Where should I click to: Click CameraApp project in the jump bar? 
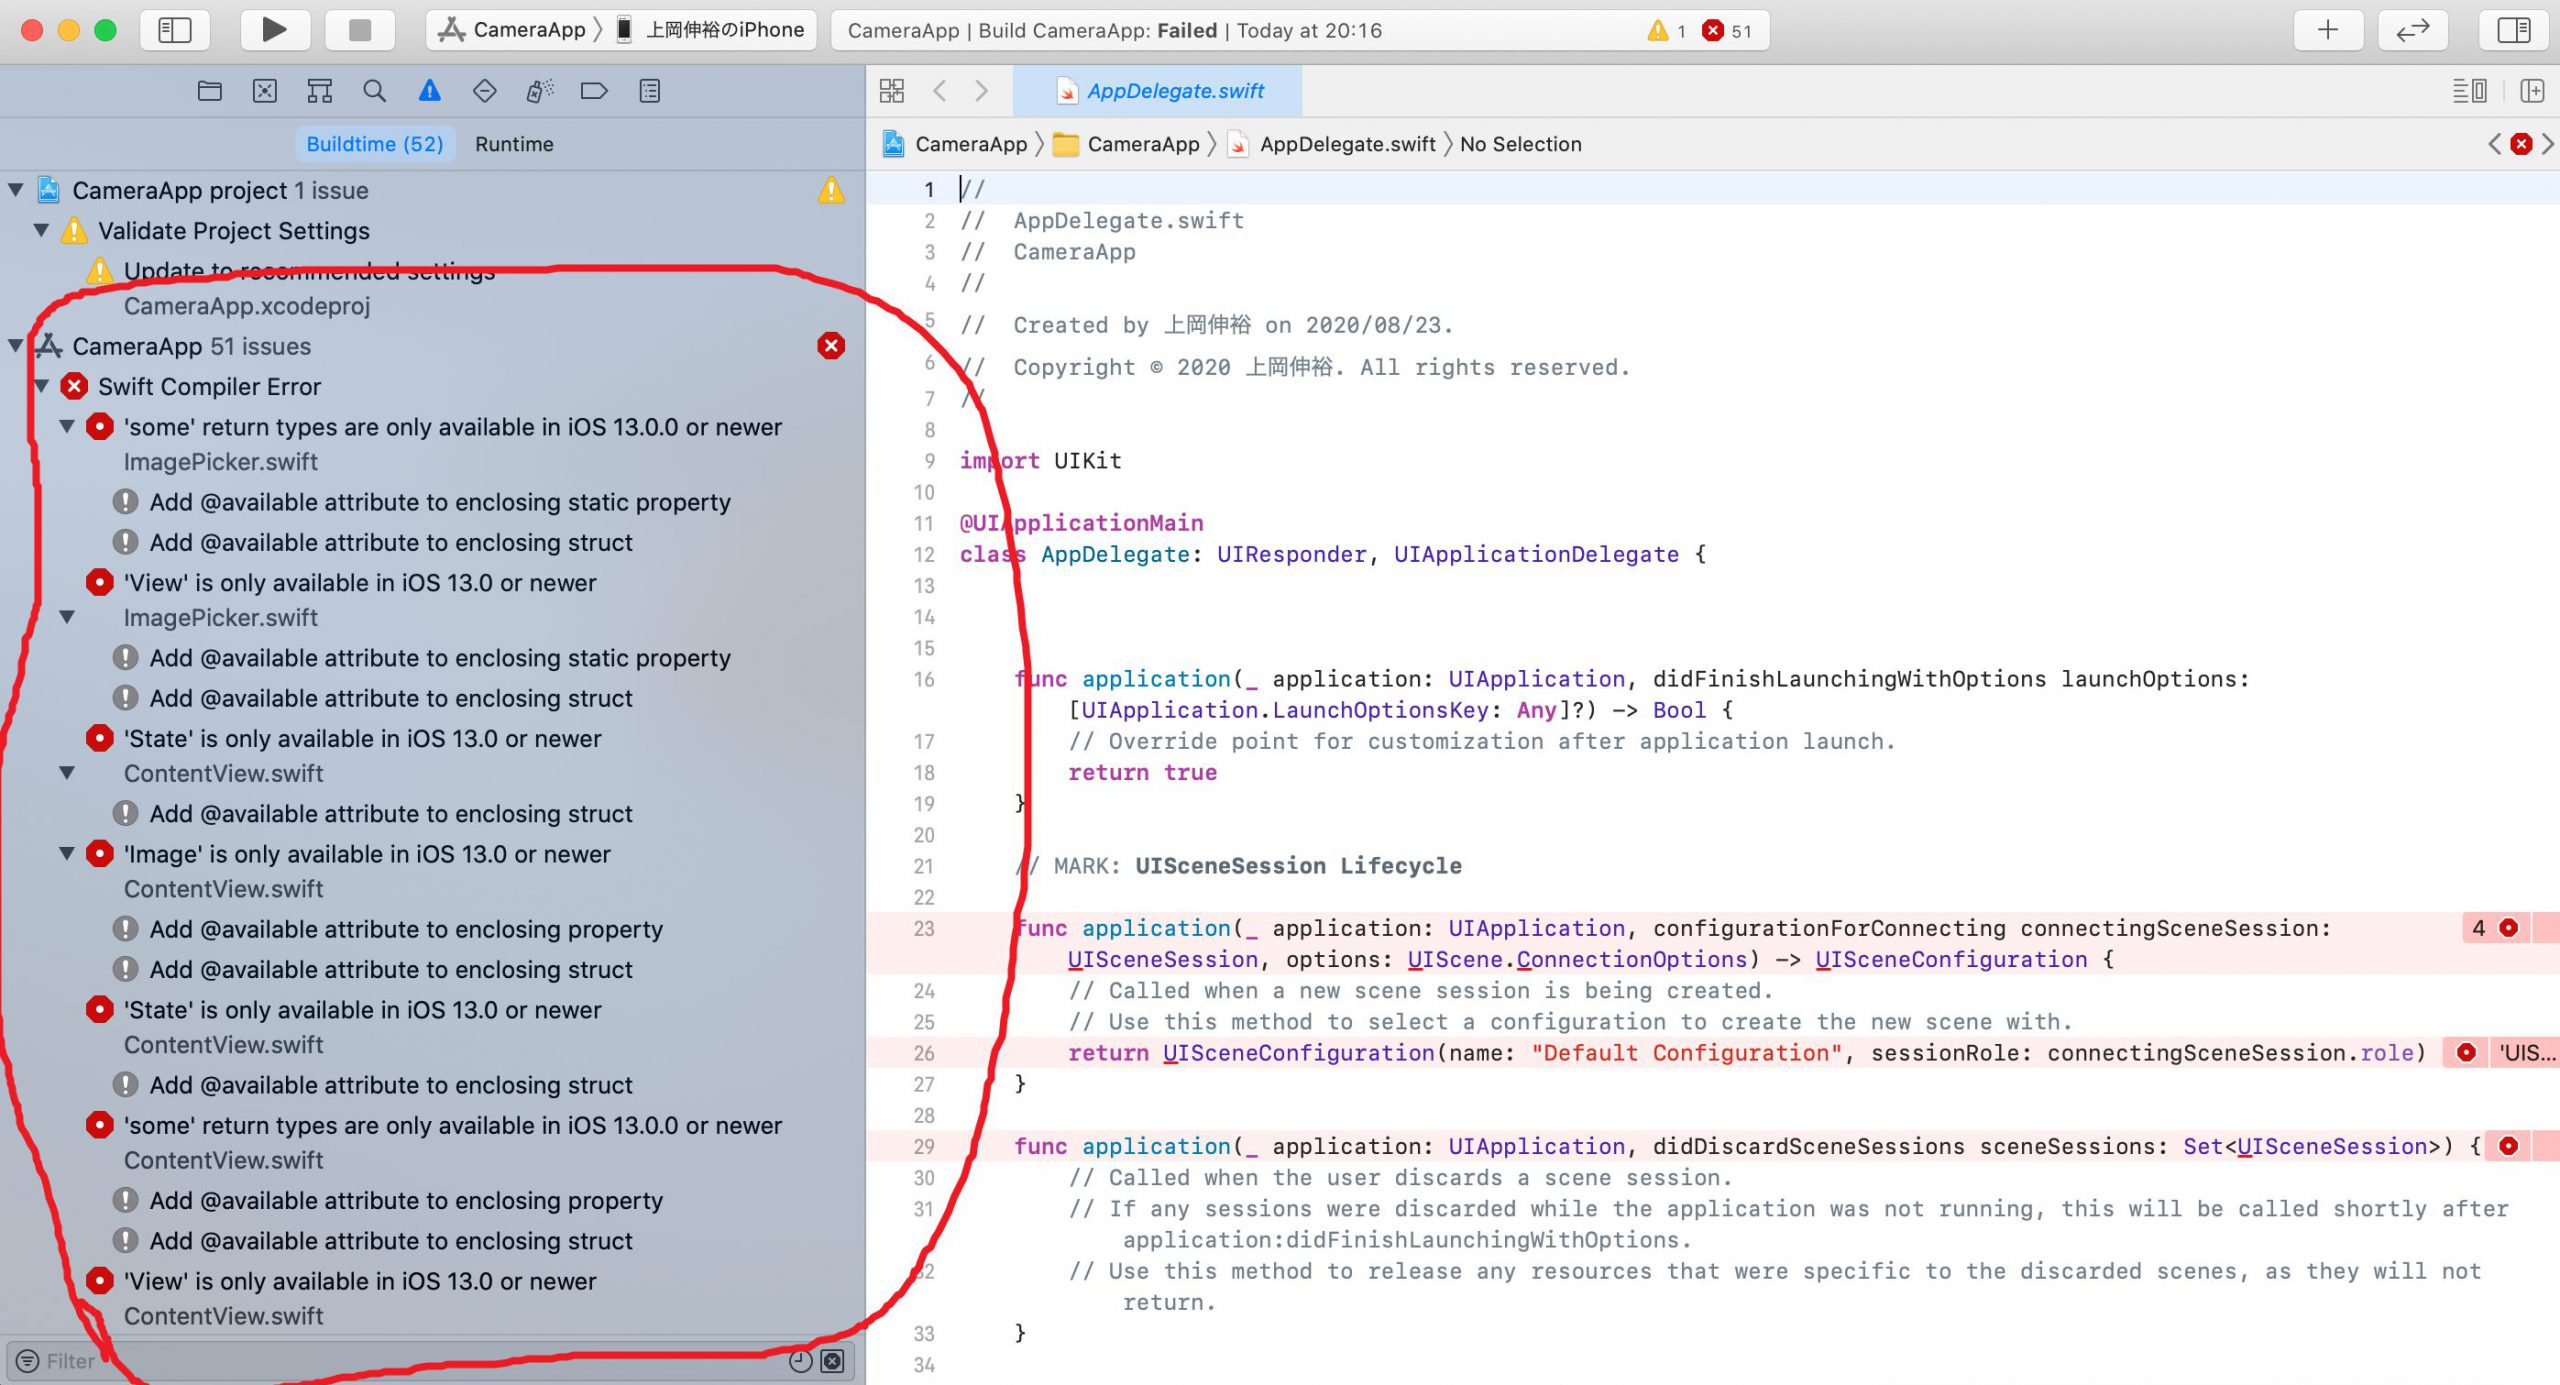point(955,144)
